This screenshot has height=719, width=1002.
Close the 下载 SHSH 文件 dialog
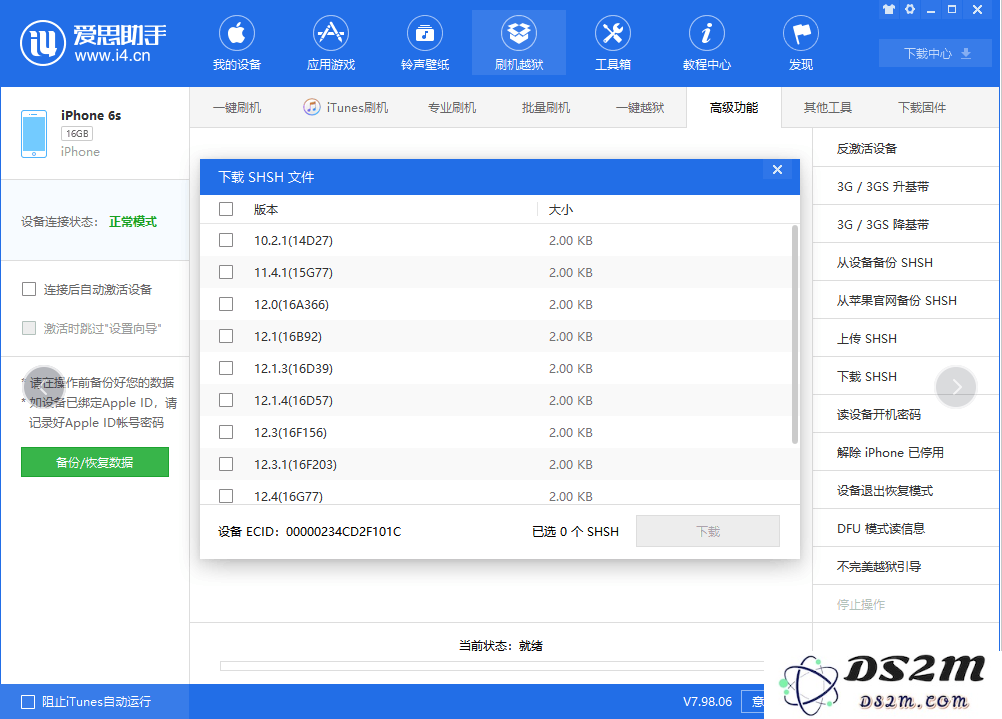tap(777, 169)
